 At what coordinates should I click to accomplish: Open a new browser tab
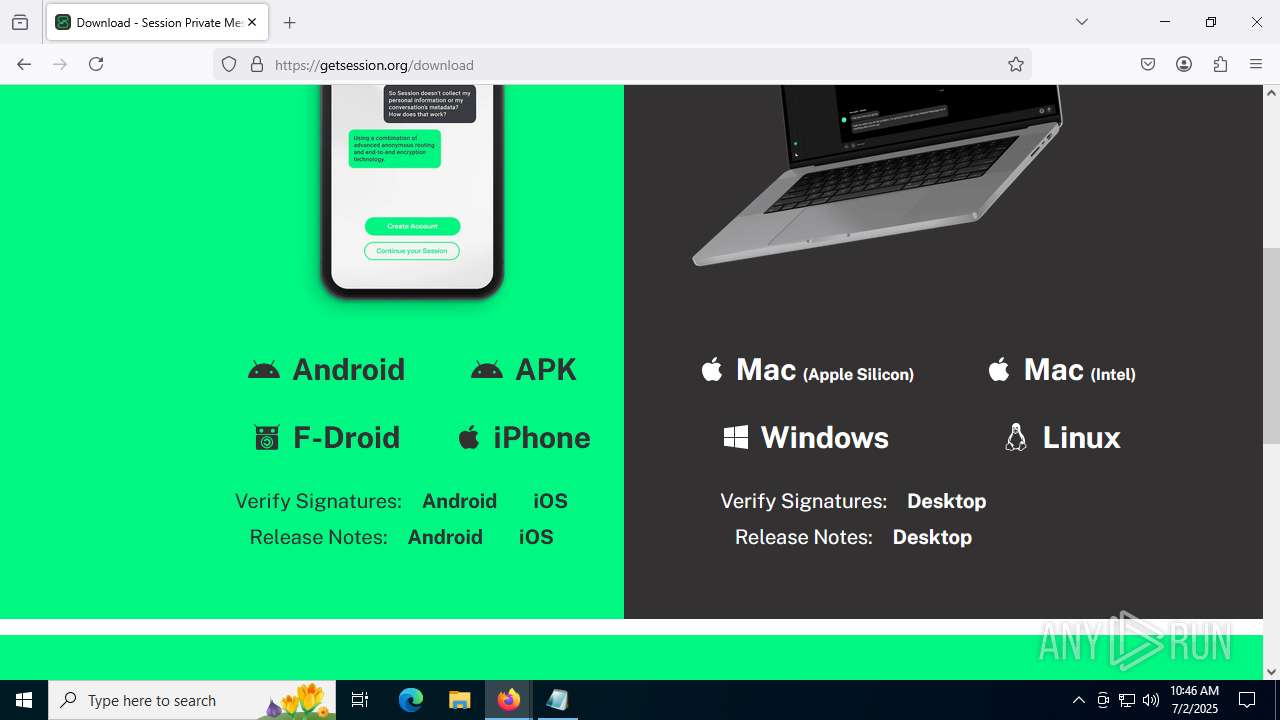tap(290, 22)
